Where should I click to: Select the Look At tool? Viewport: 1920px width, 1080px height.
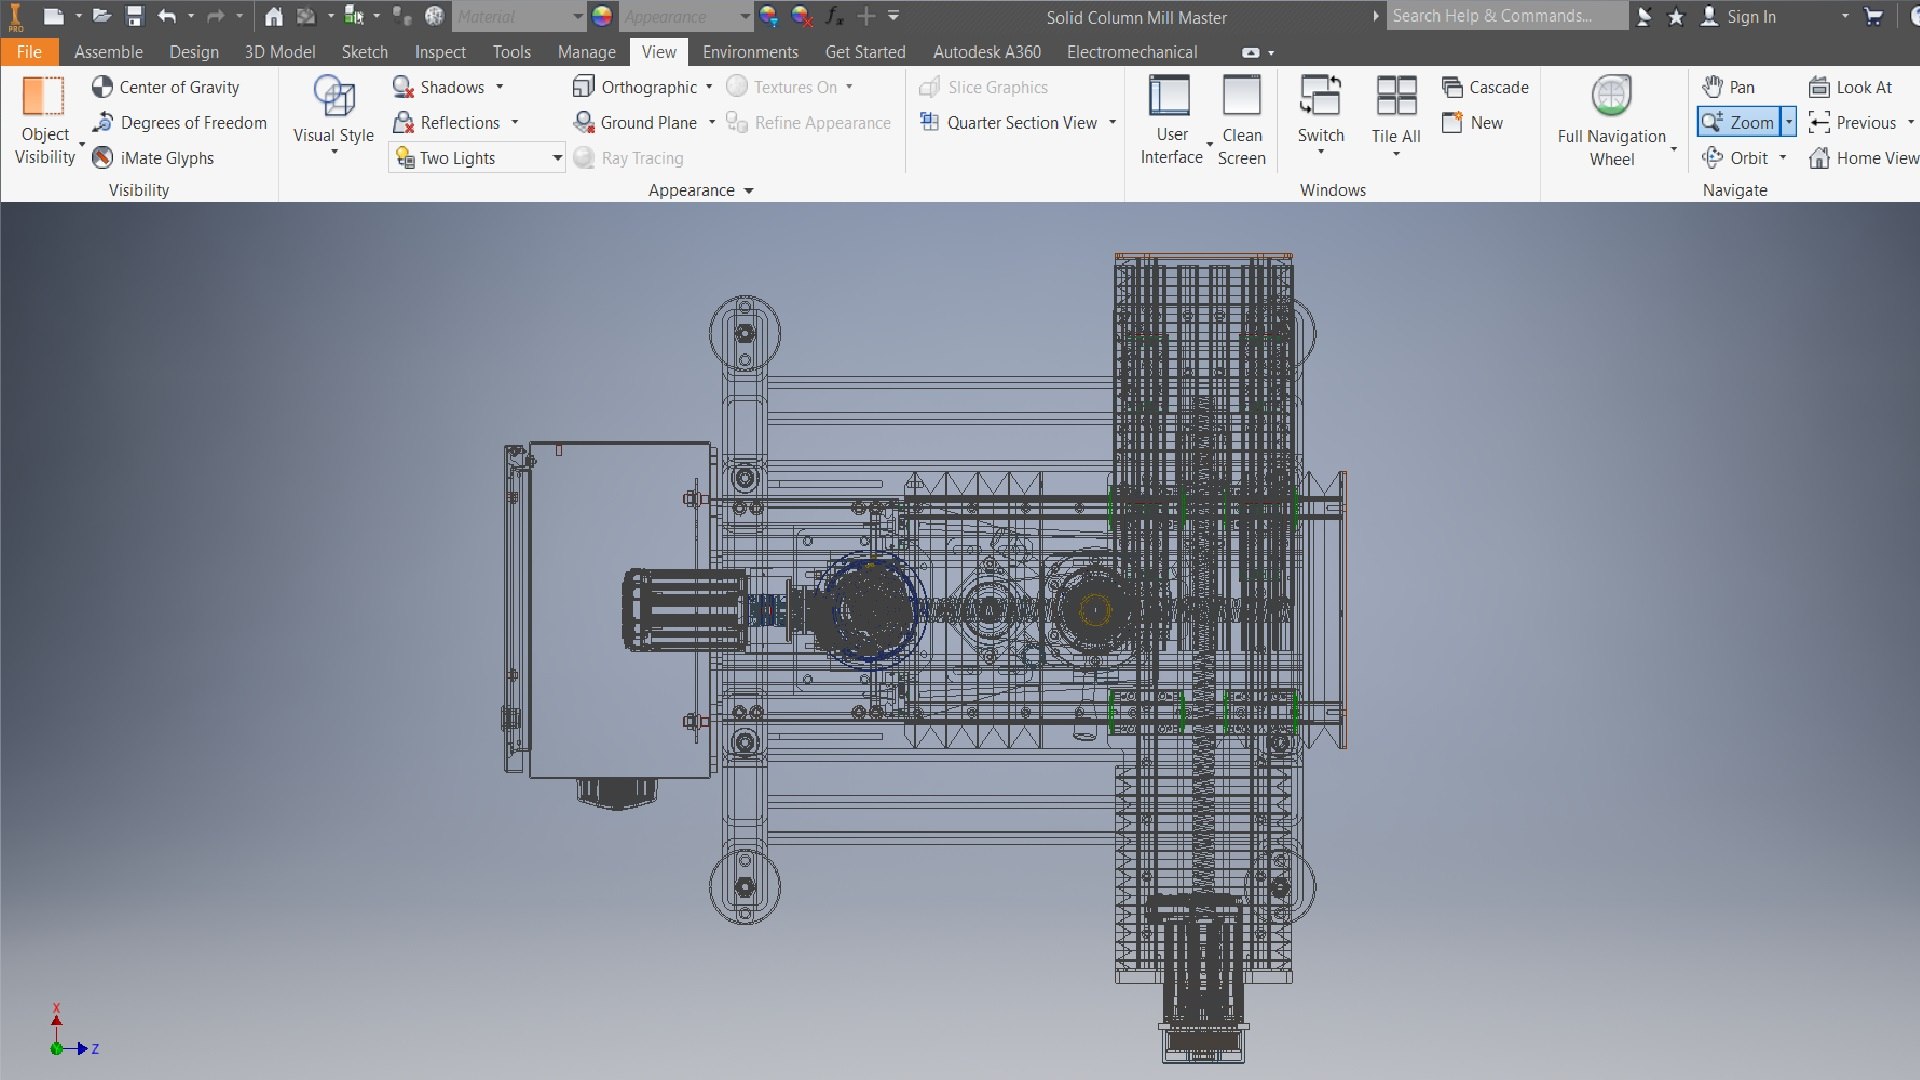[x=1851, y=87]
